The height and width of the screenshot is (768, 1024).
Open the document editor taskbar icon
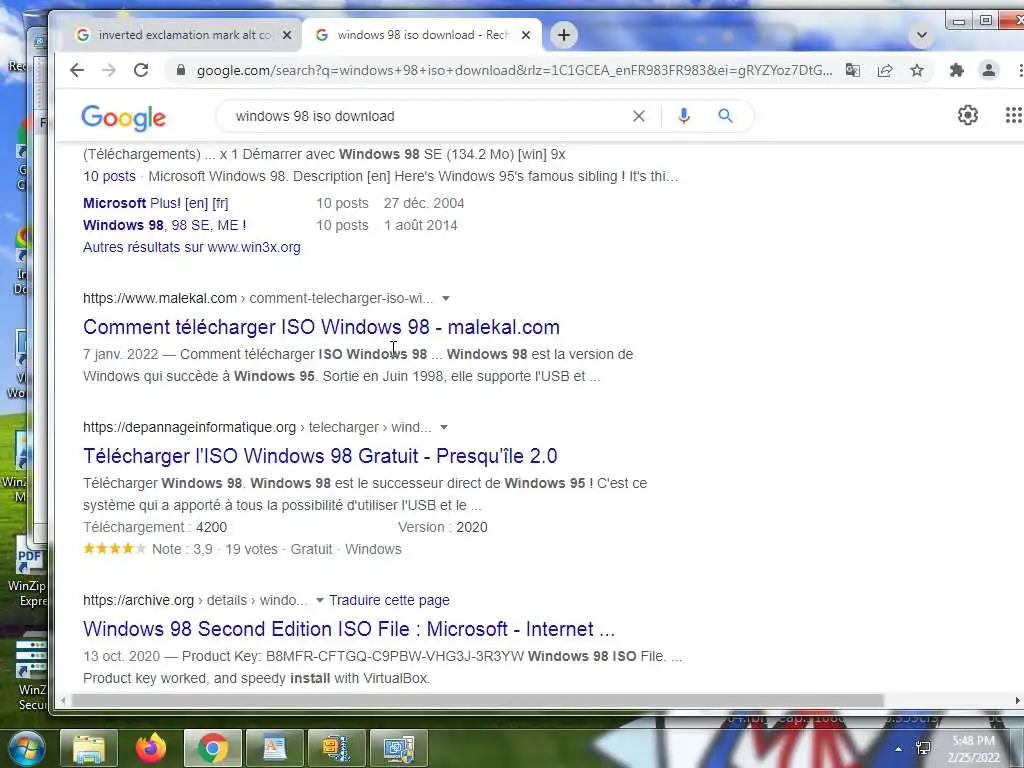coord(275,748)
